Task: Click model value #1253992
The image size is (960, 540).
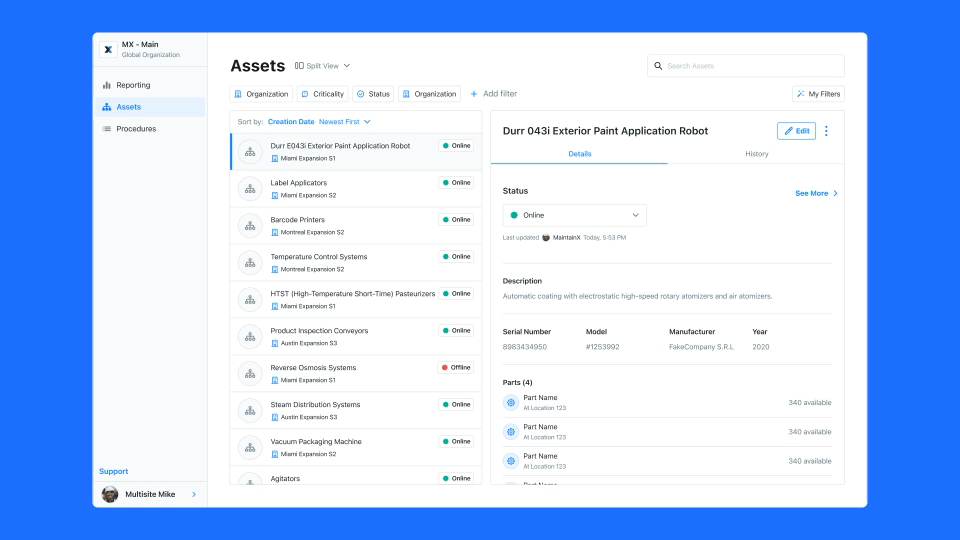Action: pyautogui.click(x=602, y=347)
